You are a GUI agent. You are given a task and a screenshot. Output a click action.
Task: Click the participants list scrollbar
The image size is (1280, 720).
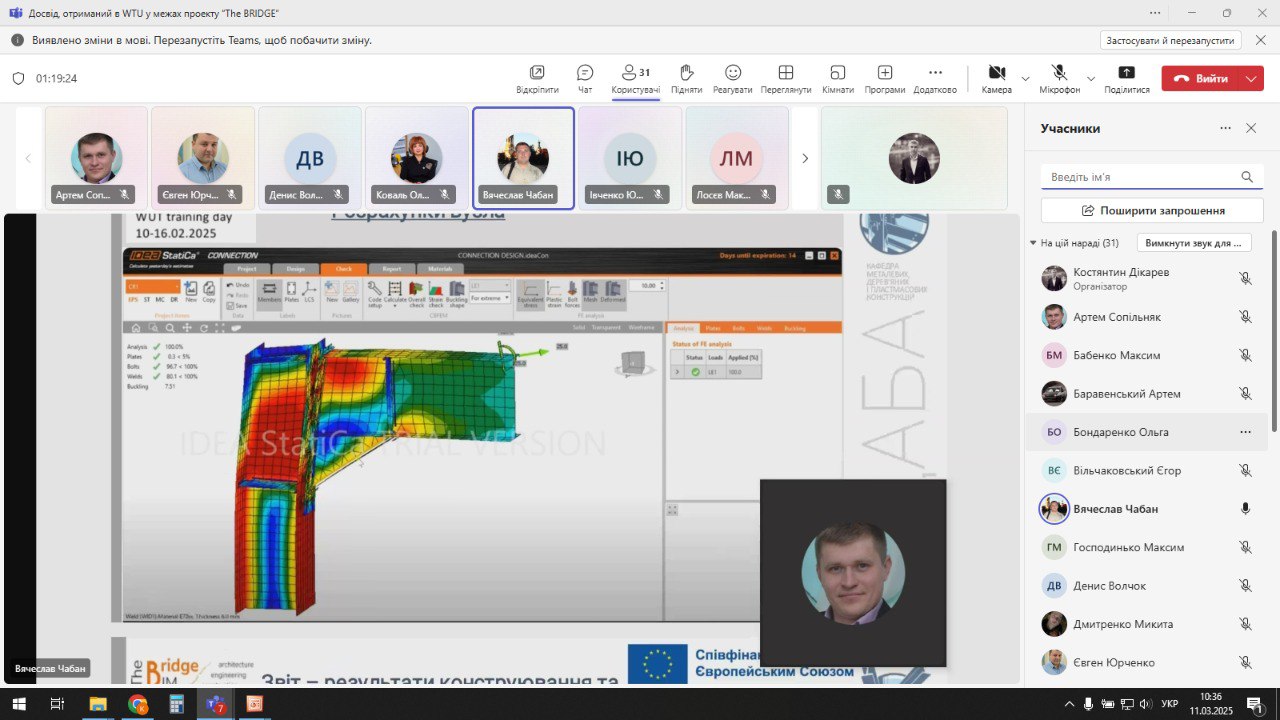[x=1273, y=330]
